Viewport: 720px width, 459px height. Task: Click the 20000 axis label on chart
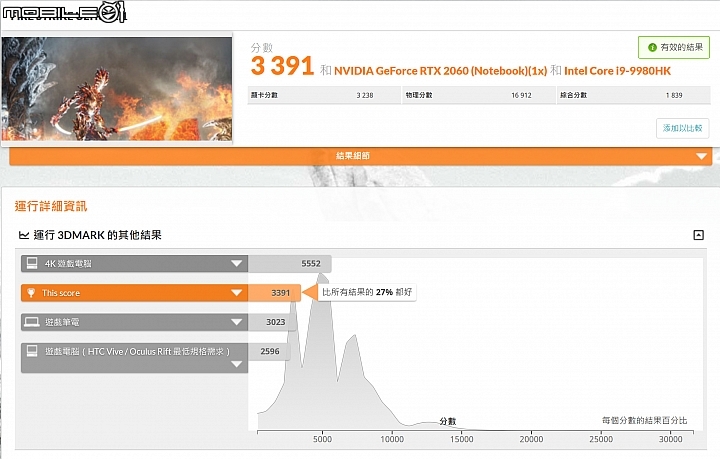pyautogui.click(x=531, y=439)
